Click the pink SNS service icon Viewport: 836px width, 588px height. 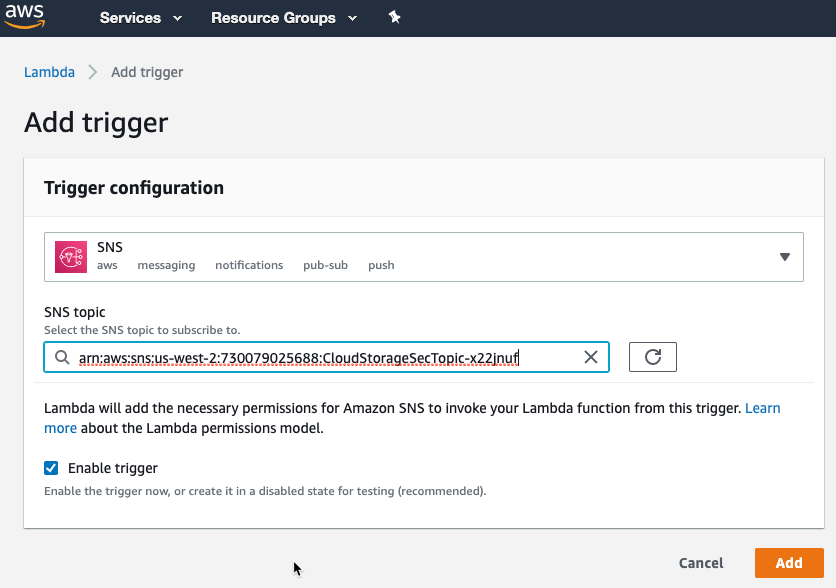pyautogui.click(x=71, y=257)
